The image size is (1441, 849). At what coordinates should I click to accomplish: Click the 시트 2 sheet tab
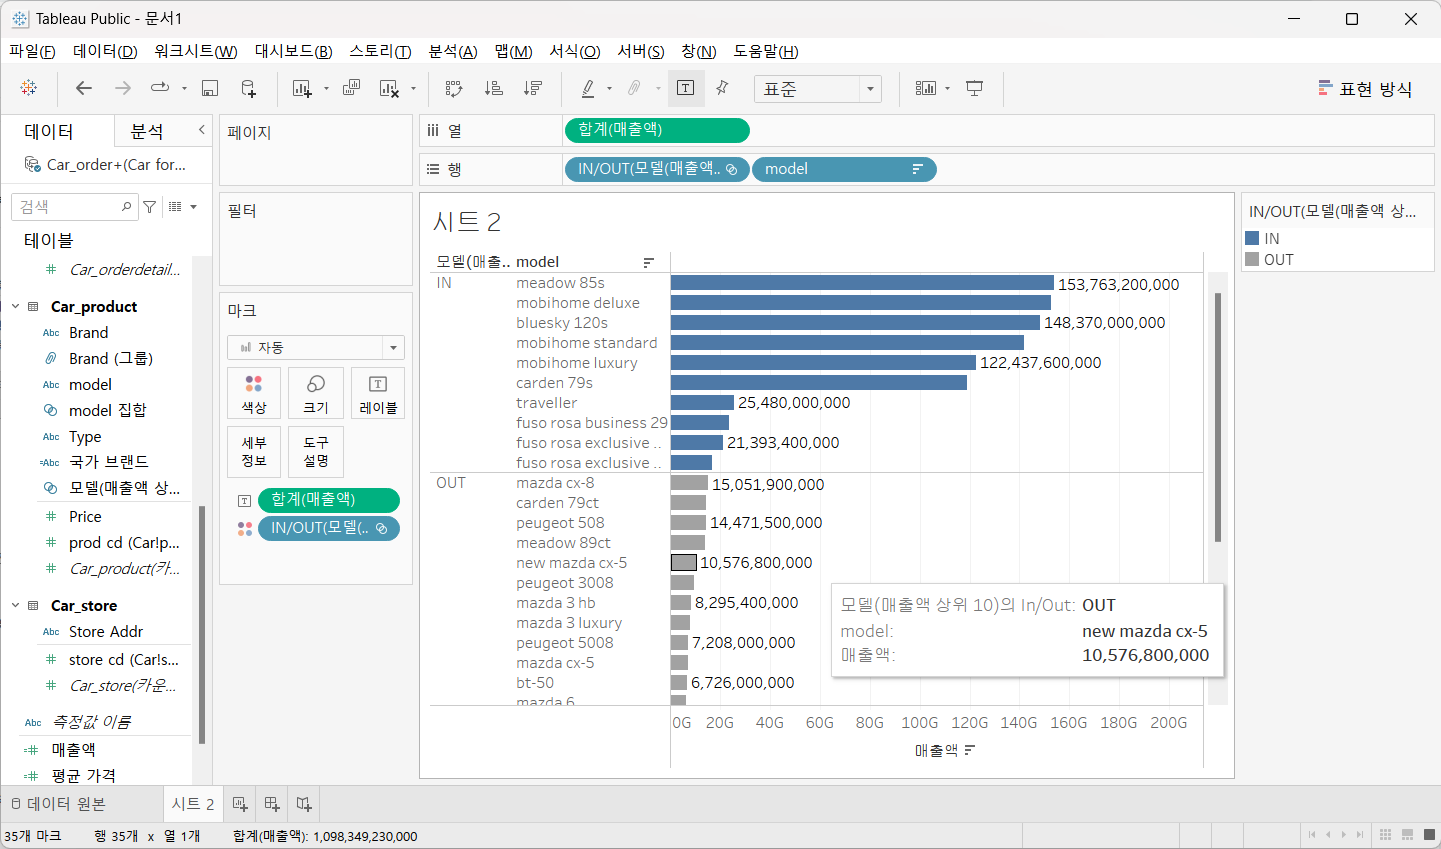pos(193,804)
